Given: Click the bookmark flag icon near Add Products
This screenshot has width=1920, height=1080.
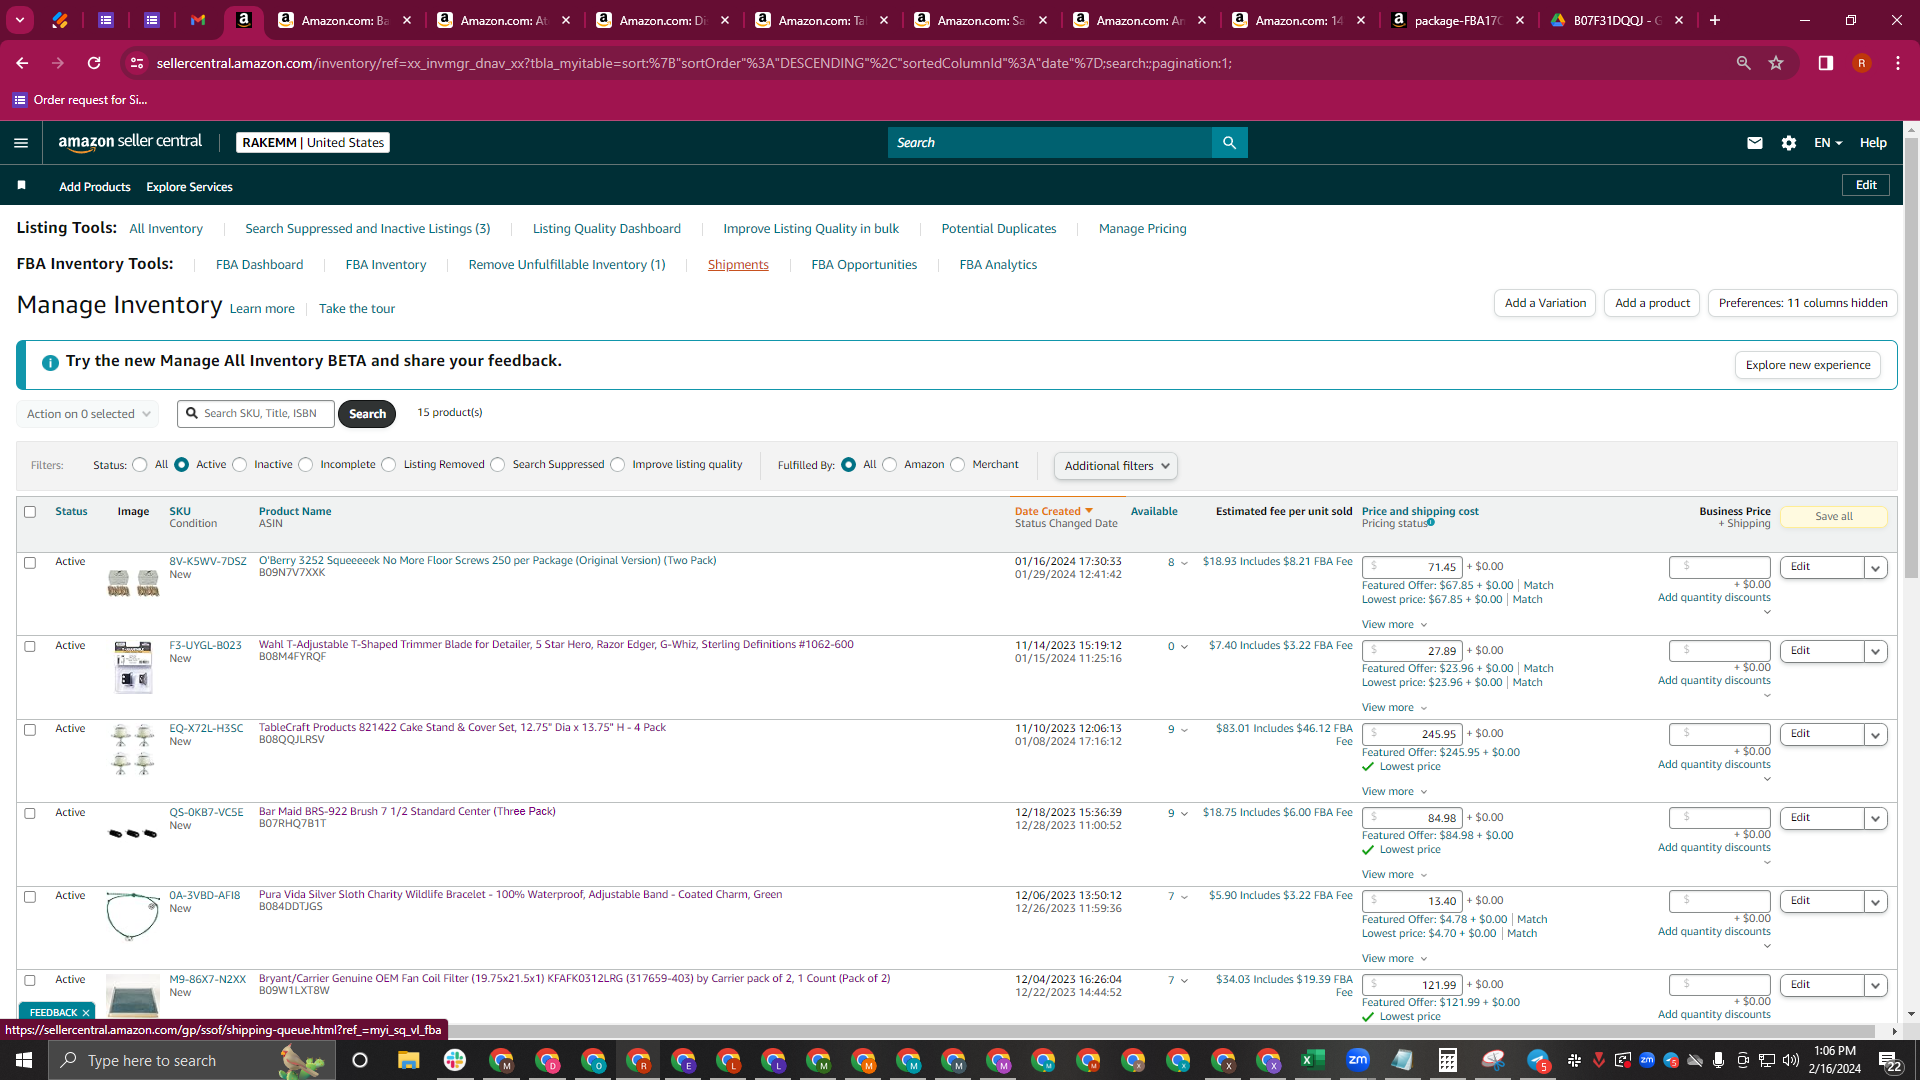Looking at the screenshot, I should 22,186.
